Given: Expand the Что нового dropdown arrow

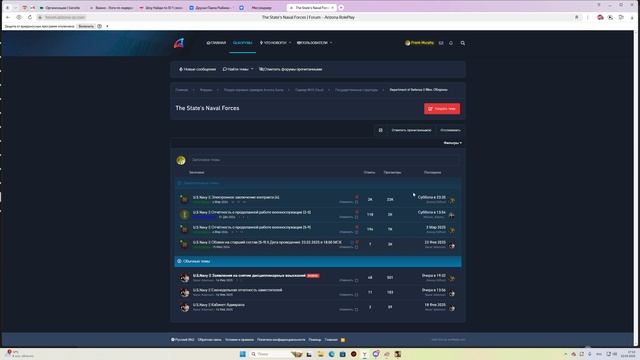Looking at the screenshot, I should 290,43.
